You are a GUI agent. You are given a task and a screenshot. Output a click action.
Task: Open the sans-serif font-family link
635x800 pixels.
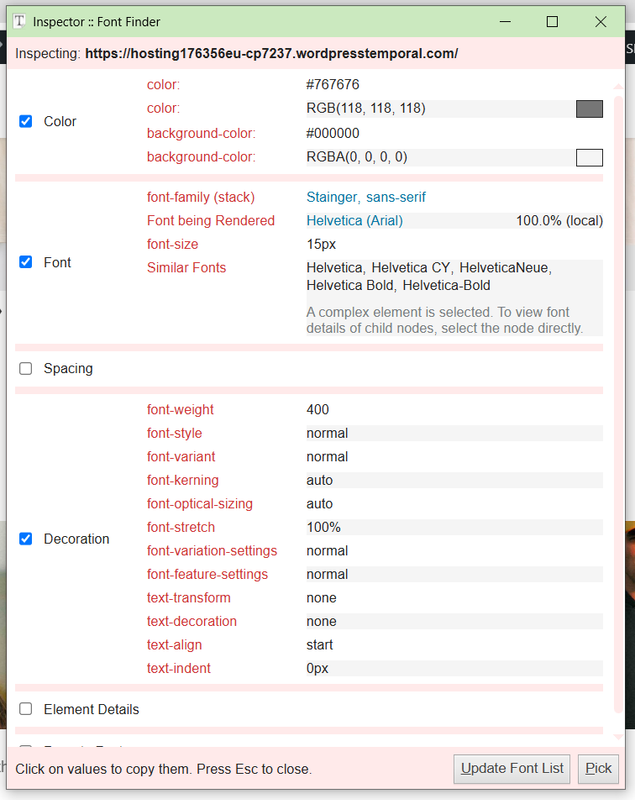tap(396, 197)
